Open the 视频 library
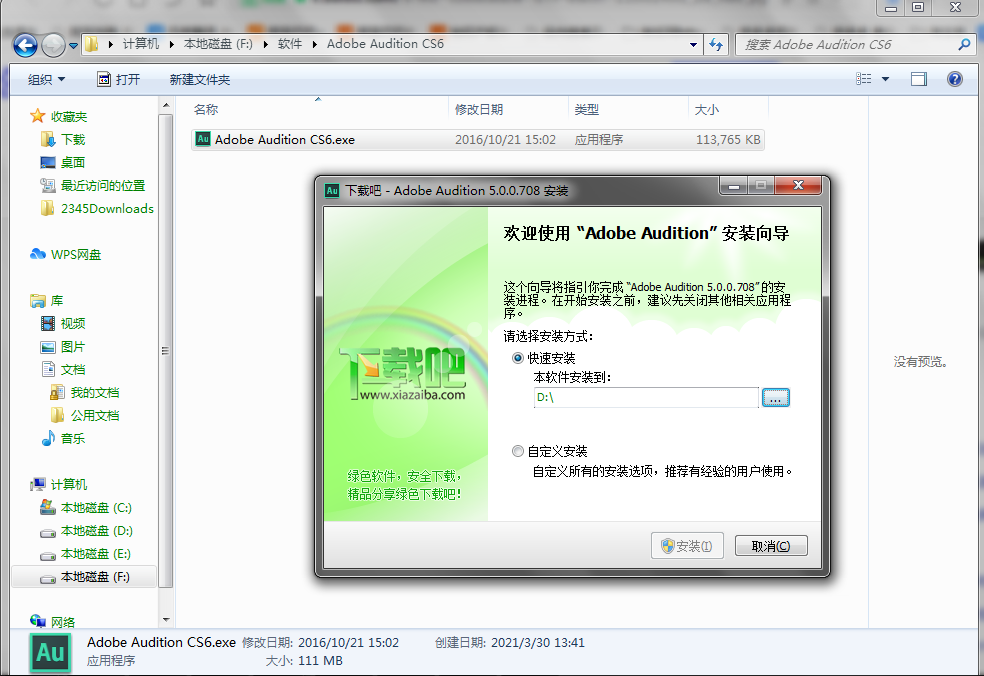 (x=63, y=323)
